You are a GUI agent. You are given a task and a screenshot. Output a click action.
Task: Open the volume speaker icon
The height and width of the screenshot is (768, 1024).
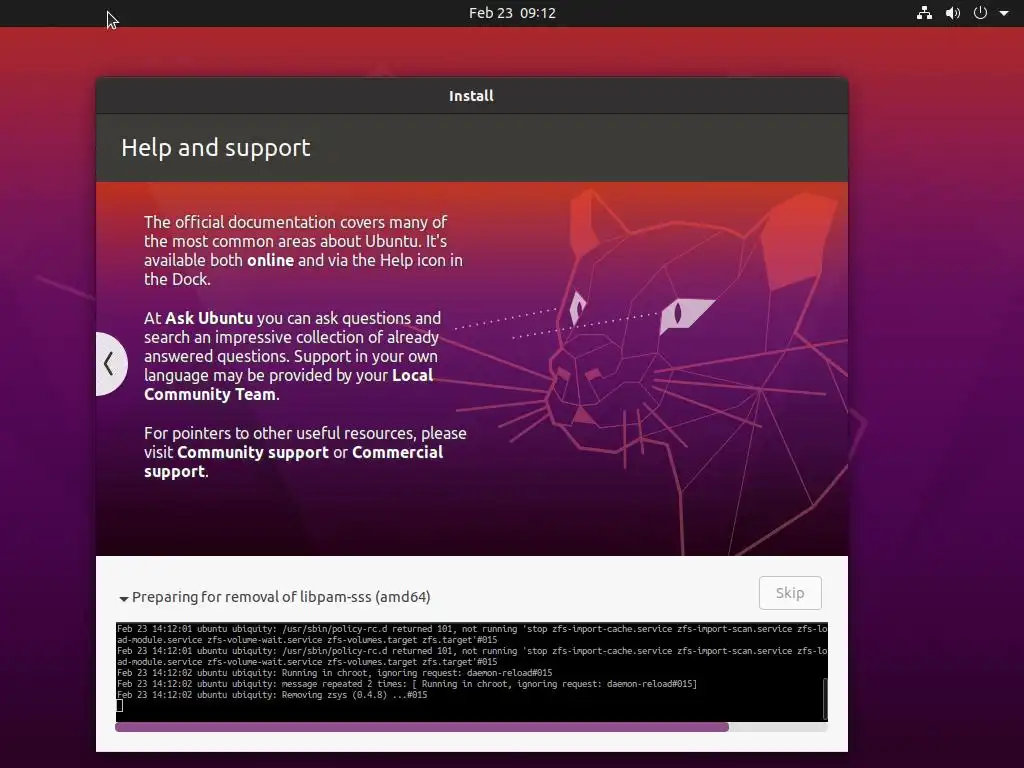(953, 13)
